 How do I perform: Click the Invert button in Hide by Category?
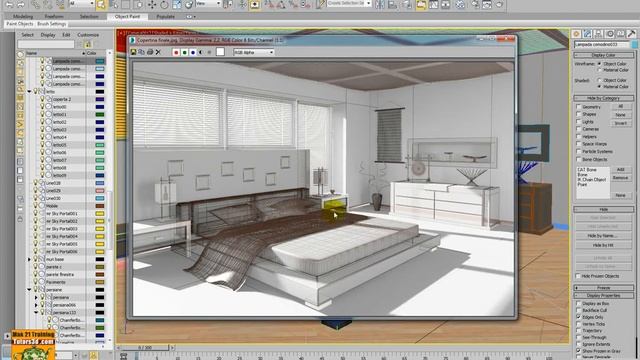(620, 123)
